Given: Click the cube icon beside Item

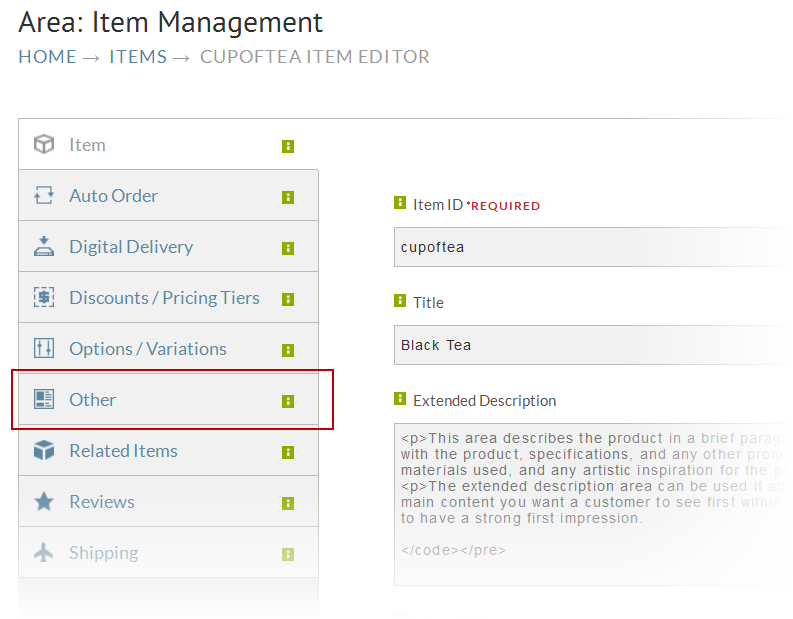Looking at the screenshot, I should (44, 144).
